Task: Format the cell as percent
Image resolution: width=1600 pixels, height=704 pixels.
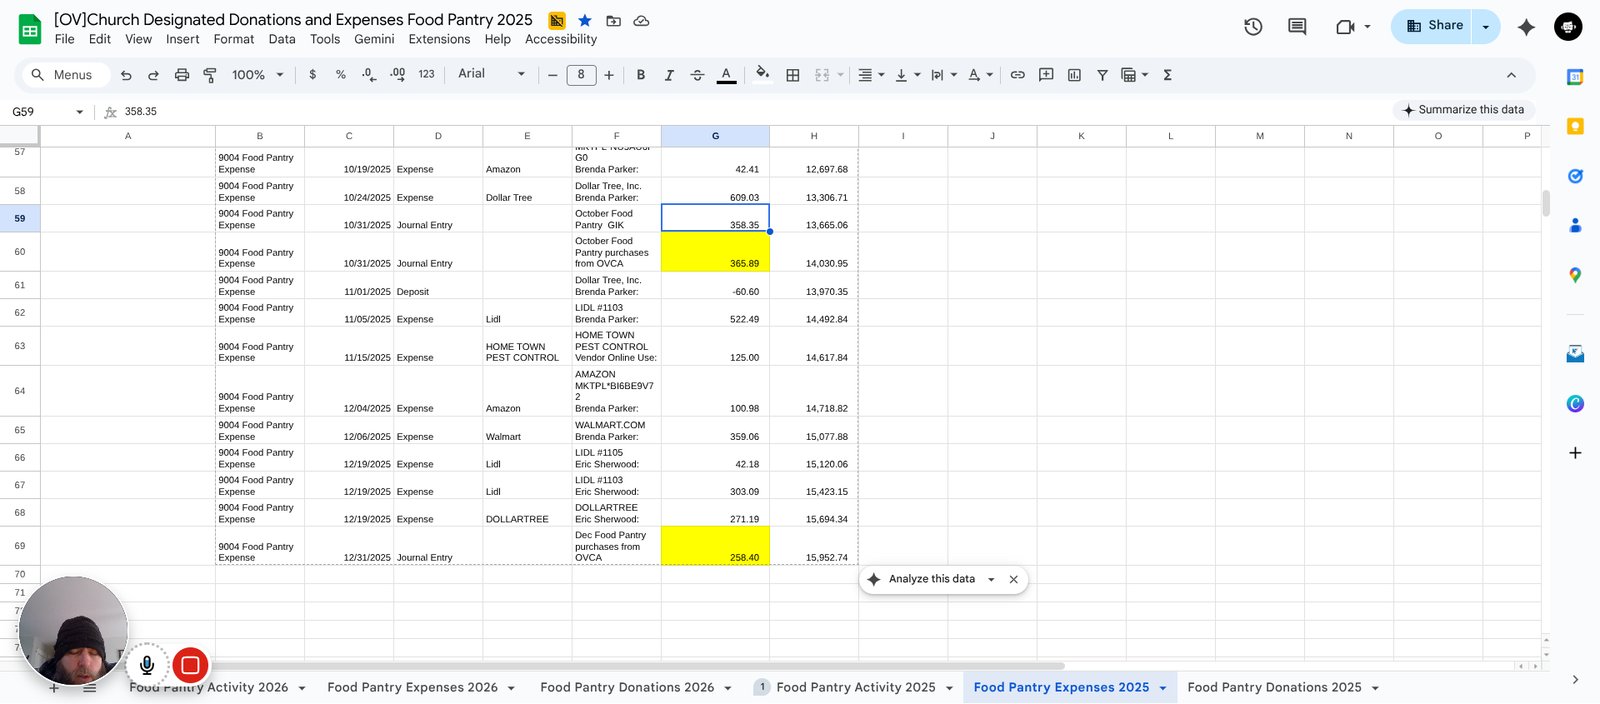Action: [341, 75]
